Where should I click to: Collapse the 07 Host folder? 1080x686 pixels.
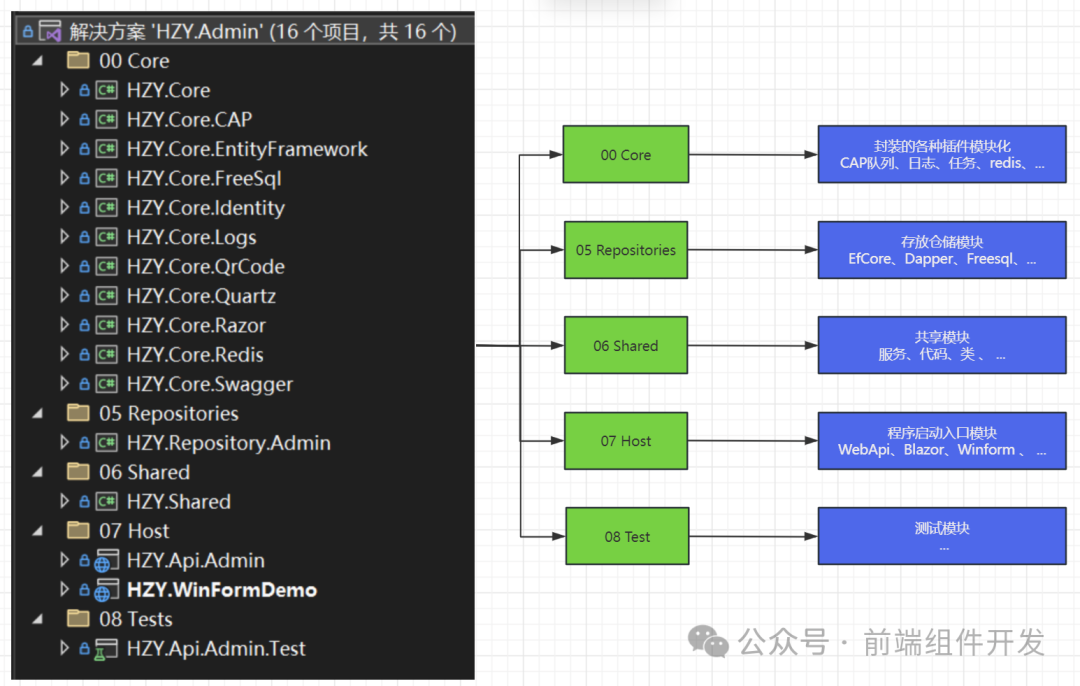pyautogui.click(x=38, y=531)
